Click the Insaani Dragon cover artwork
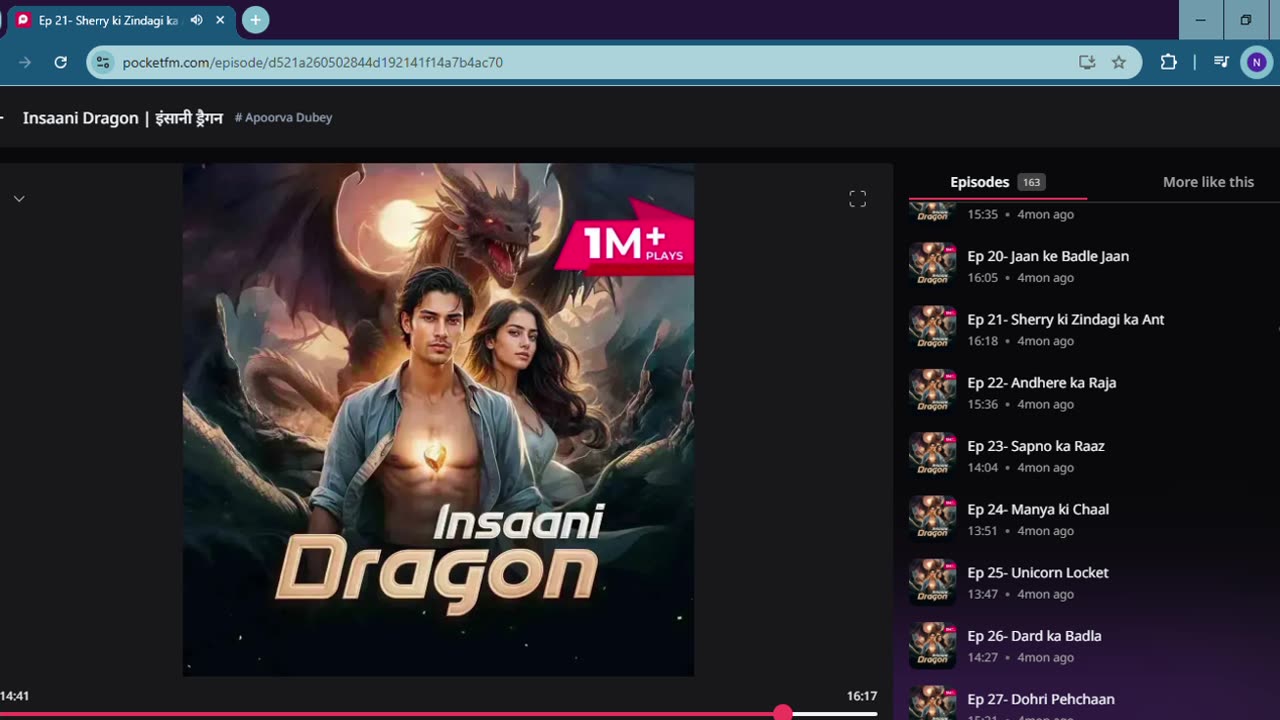 click(438, 420)
